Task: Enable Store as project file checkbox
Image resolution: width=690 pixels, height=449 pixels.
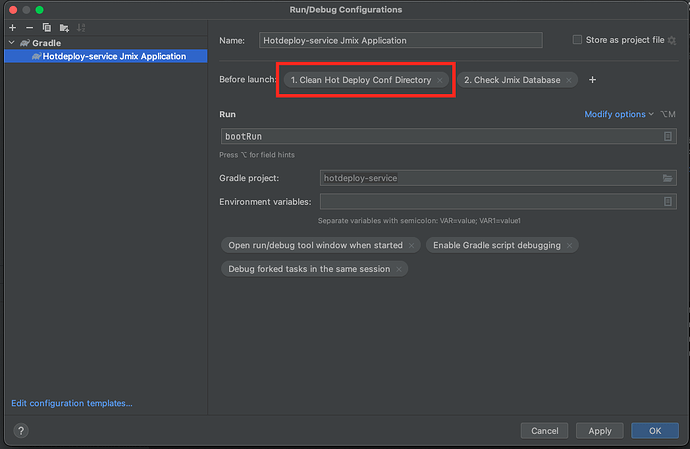Action: [577, 40]
